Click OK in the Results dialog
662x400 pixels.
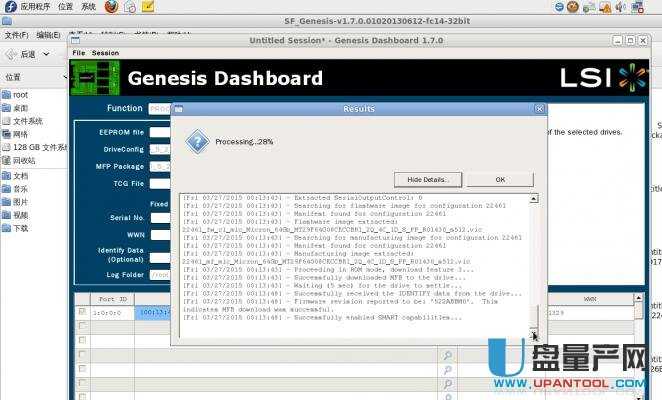click(499, 179)
